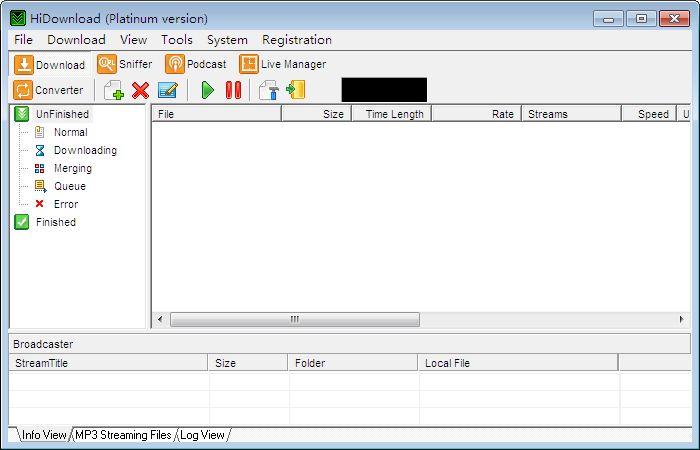Open the URL Sniffer tool
Viewport: 700px width, 450px height.
pos(125,64)
